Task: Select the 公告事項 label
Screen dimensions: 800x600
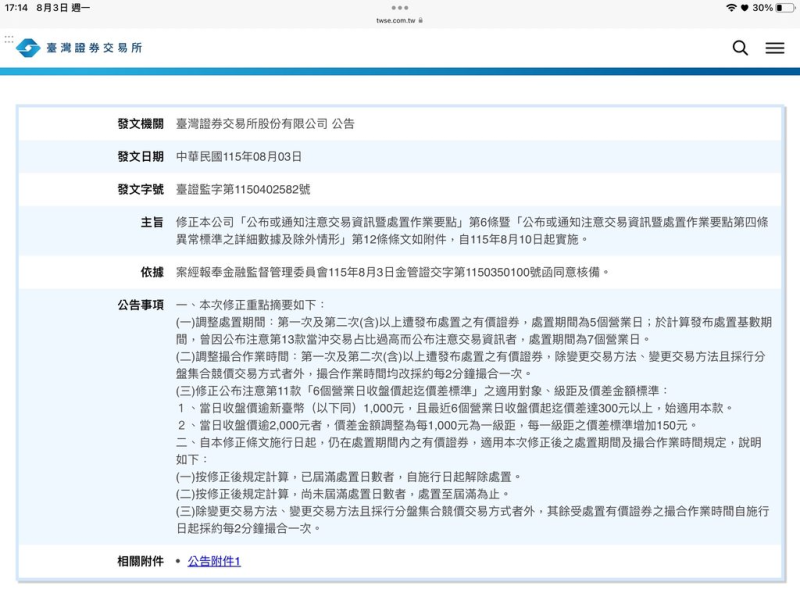Action: click(x=140, y=305)
